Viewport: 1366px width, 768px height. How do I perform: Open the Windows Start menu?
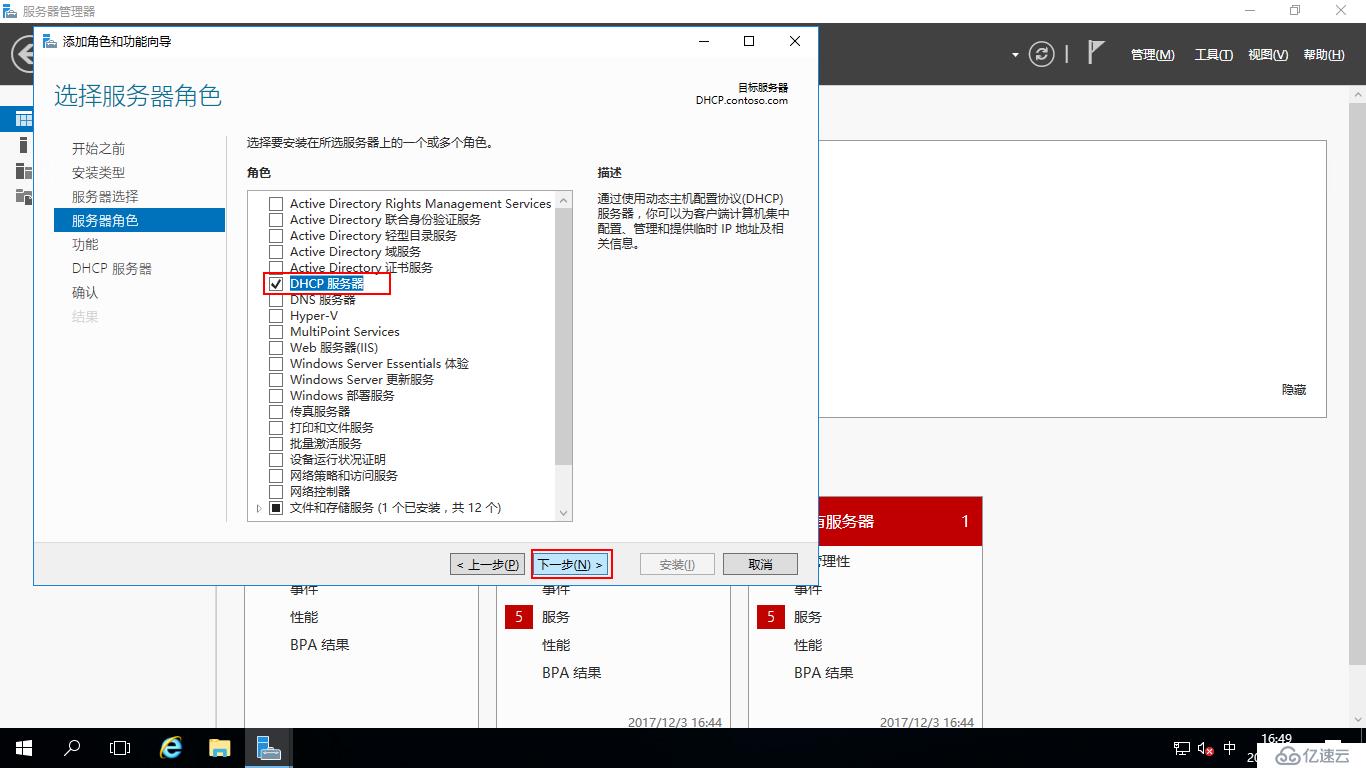[x=24, y=748]
